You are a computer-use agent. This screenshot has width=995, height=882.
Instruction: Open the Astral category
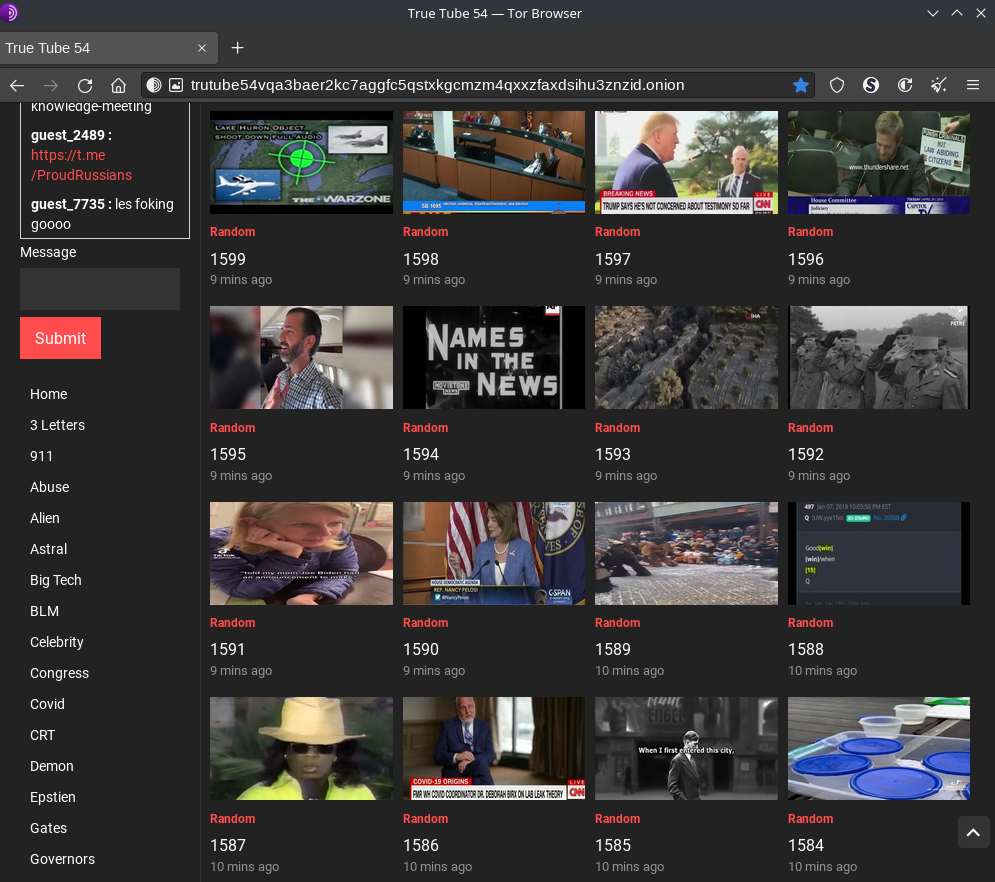pos(48,550)
